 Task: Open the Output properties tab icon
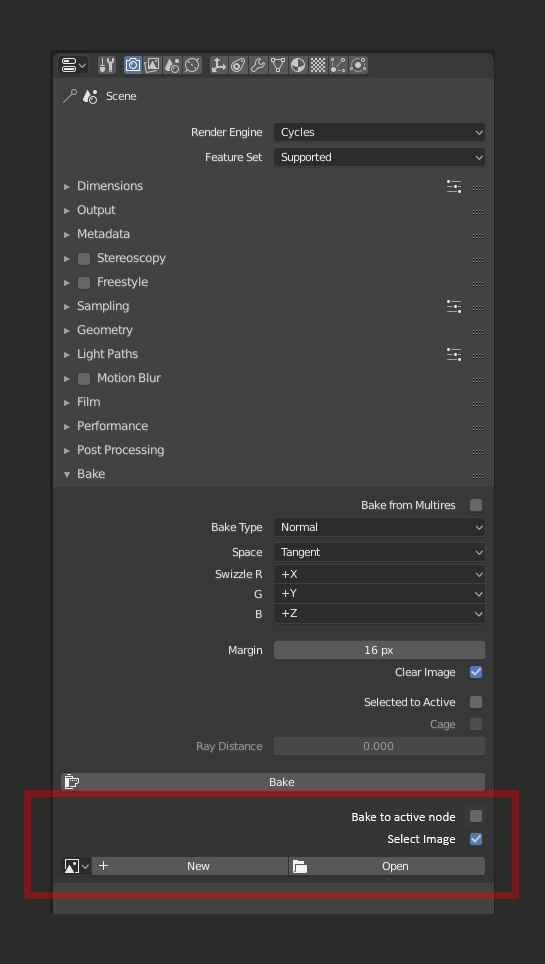coord(153,65)
